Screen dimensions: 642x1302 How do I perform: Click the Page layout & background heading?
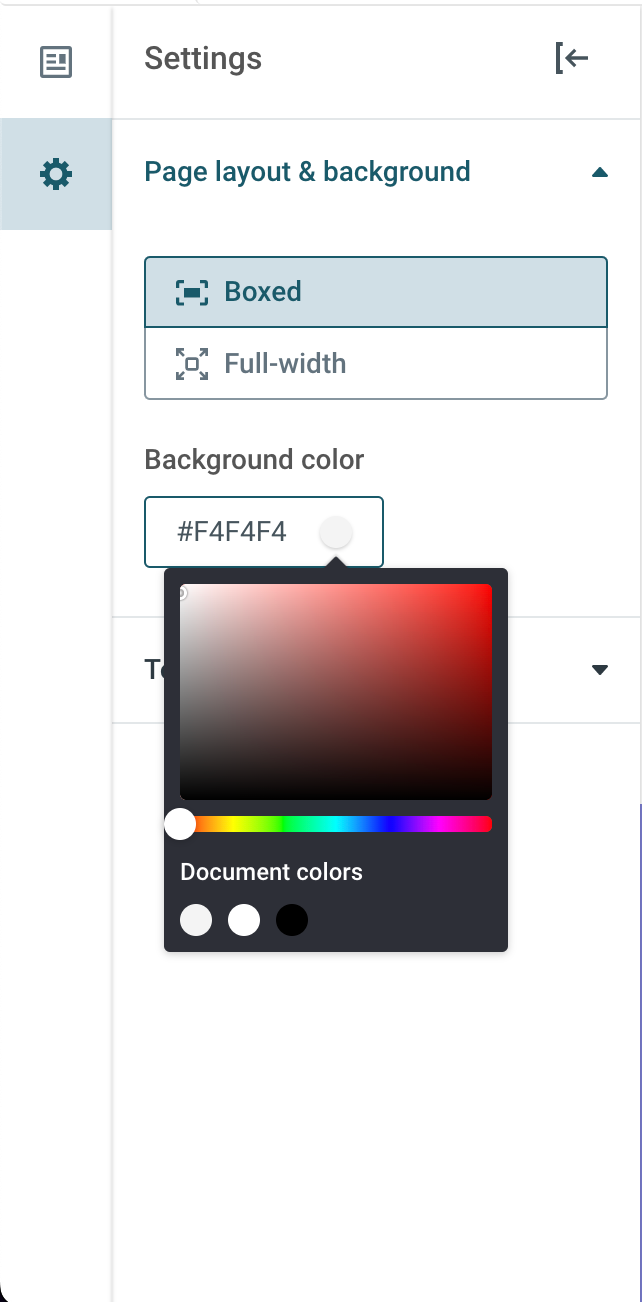(x=307, y=172)
